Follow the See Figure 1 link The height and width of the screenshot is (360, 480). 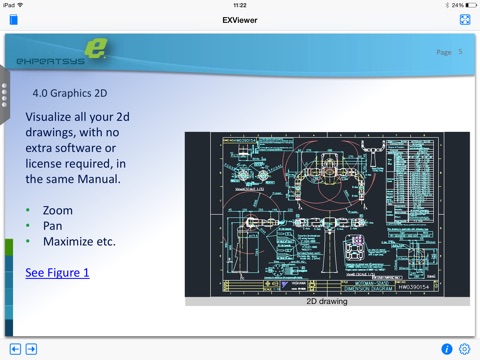[57, 273]
